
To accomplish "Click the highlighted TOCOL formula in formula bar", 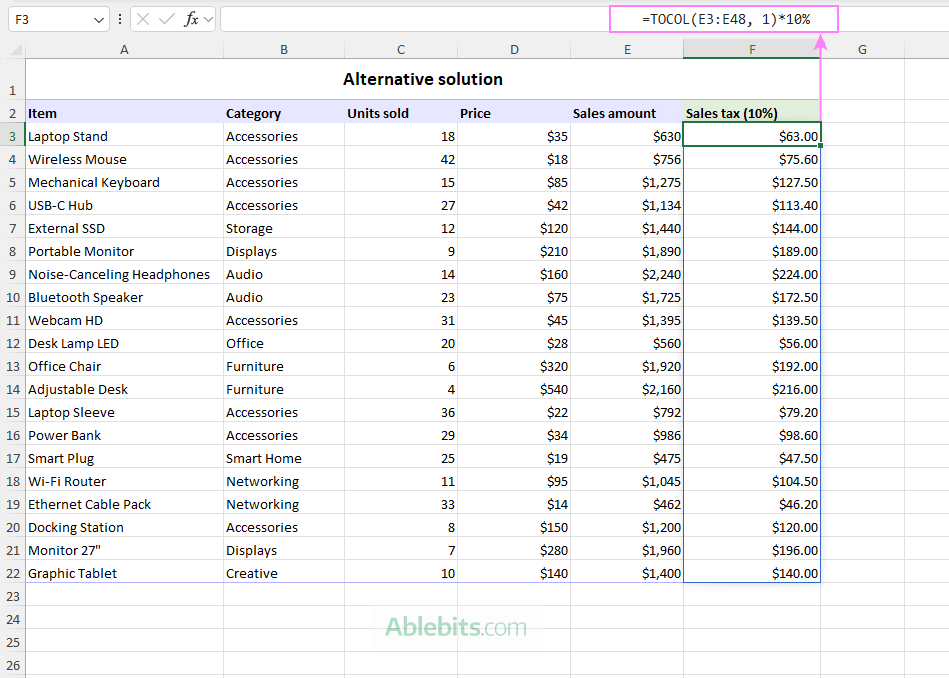I will pyautogui.click(x=723, y=18).
